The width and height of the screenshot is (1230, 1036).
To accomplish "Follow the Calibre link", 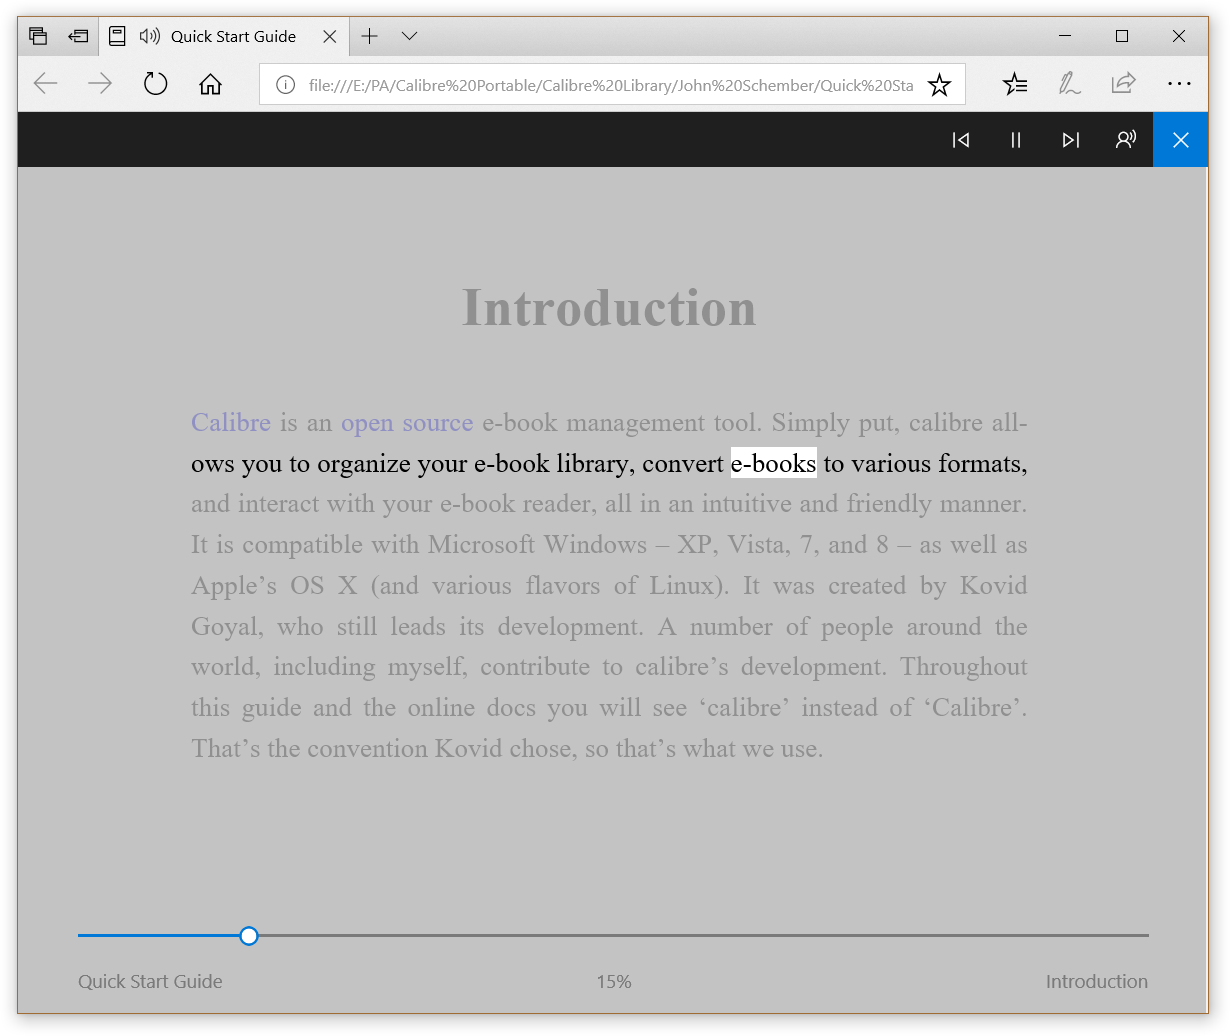I will tap(231, 423).
